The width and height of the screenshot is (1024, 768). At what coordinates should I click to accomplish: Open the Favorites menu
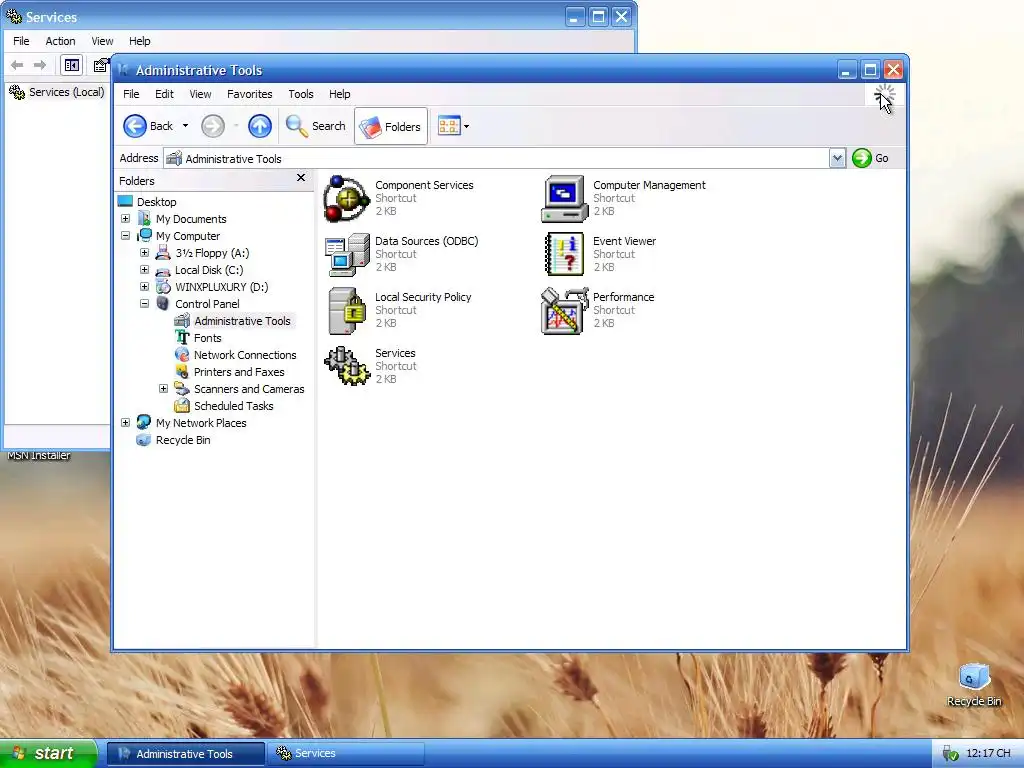click(x=249, y=94)
